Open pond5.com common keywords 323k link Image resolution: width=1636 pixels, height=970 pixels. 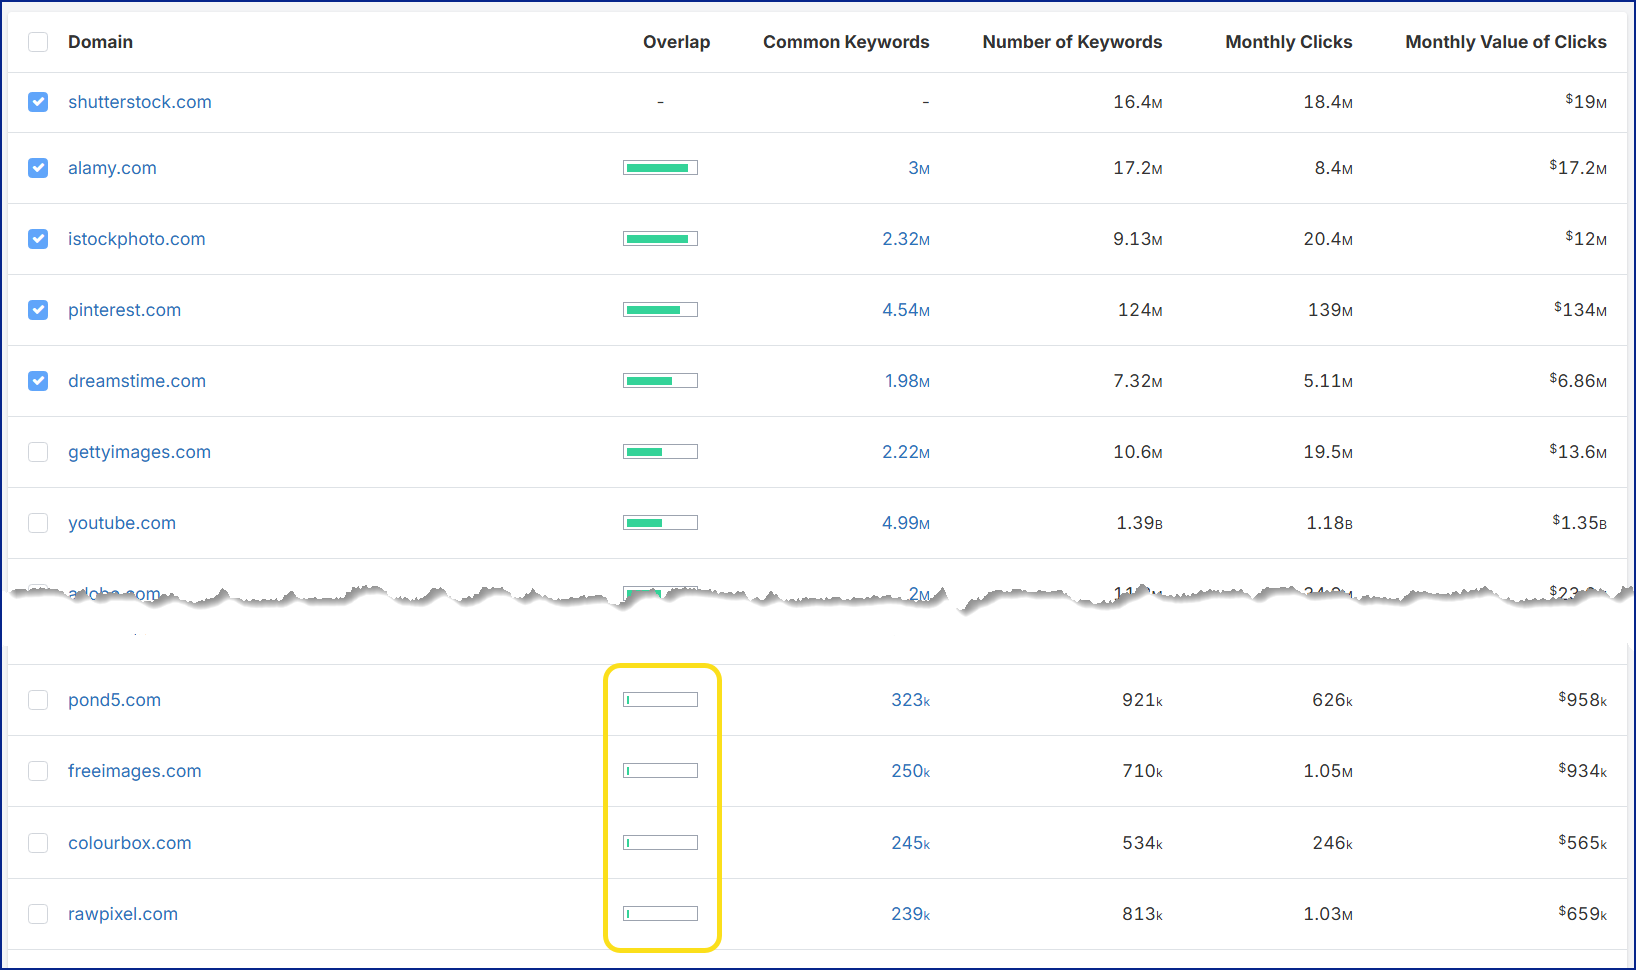pos(911,700)
